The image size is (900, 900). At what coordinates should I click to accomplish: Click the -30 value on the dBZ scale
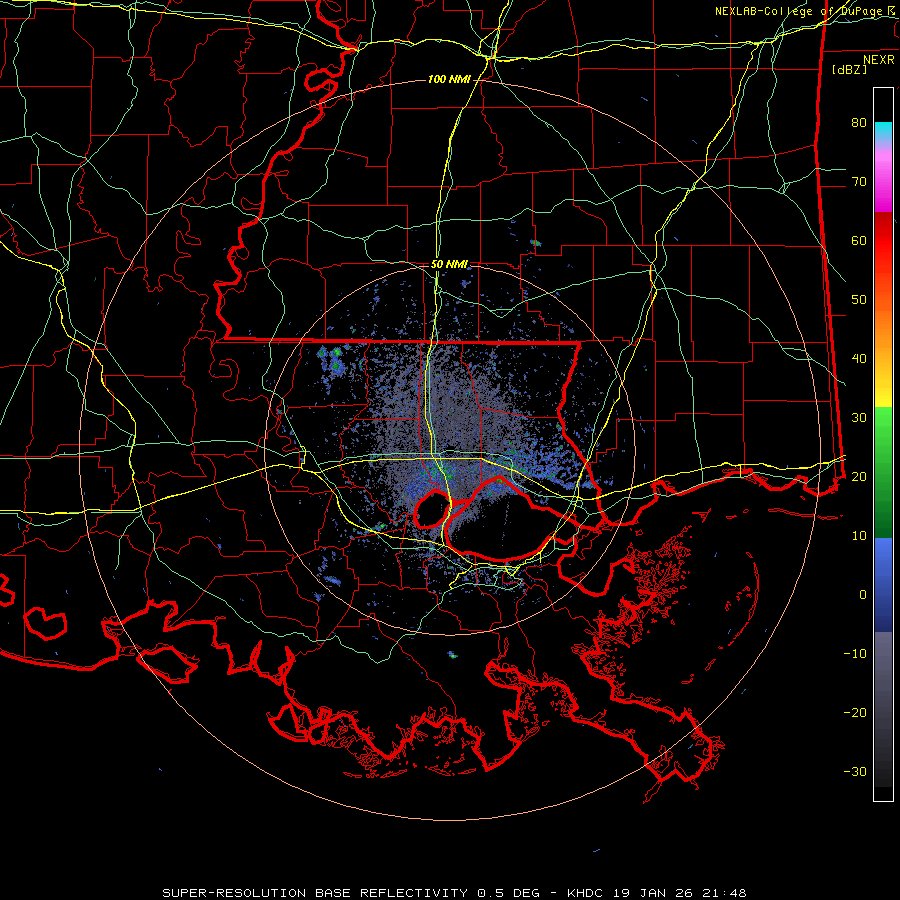(x=855, y=771)
